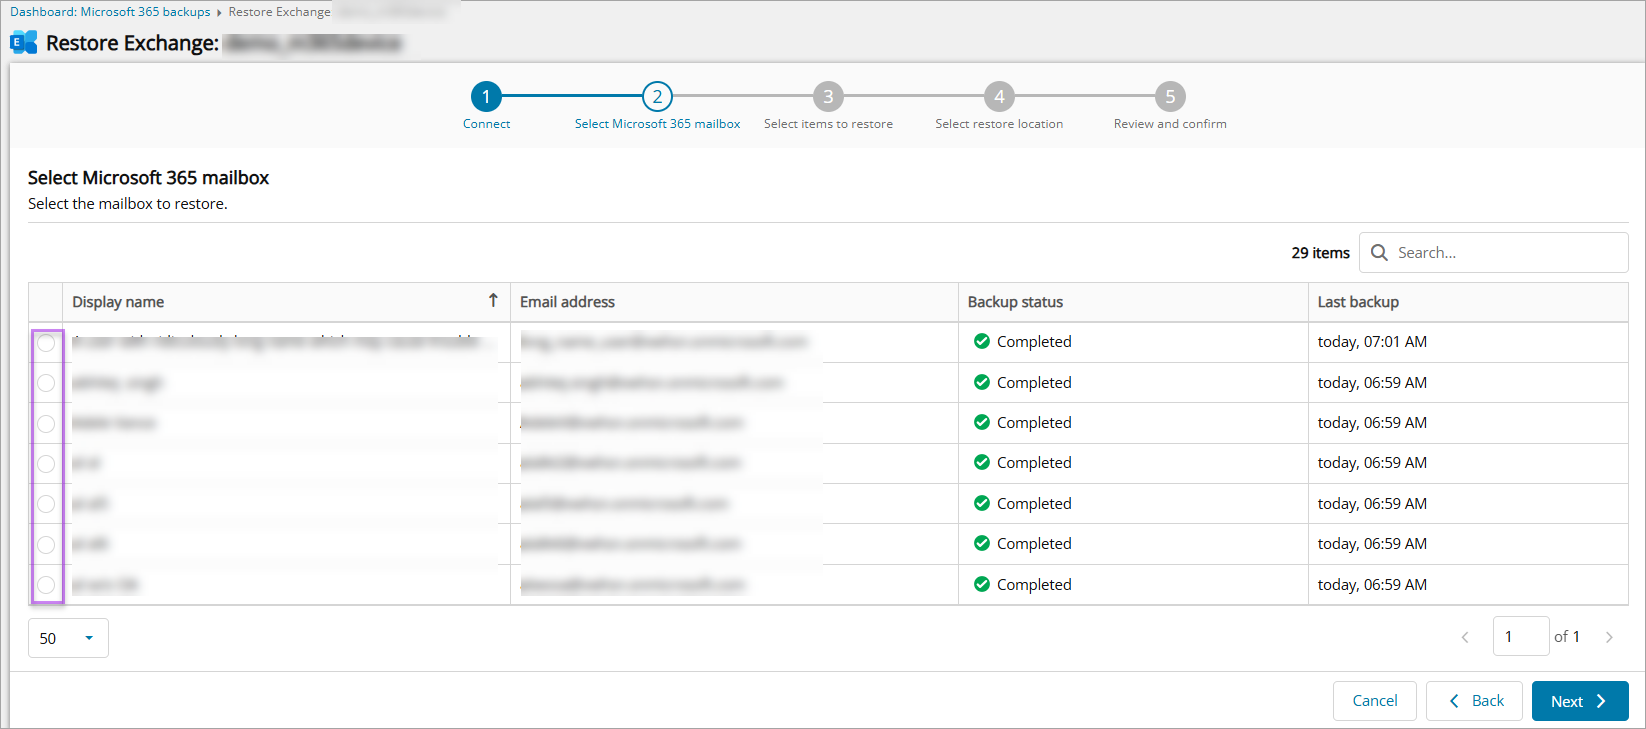Click the magnifier icon in the search box
The height and width of the screenshot is (729, 1646).
(1379, 253)
